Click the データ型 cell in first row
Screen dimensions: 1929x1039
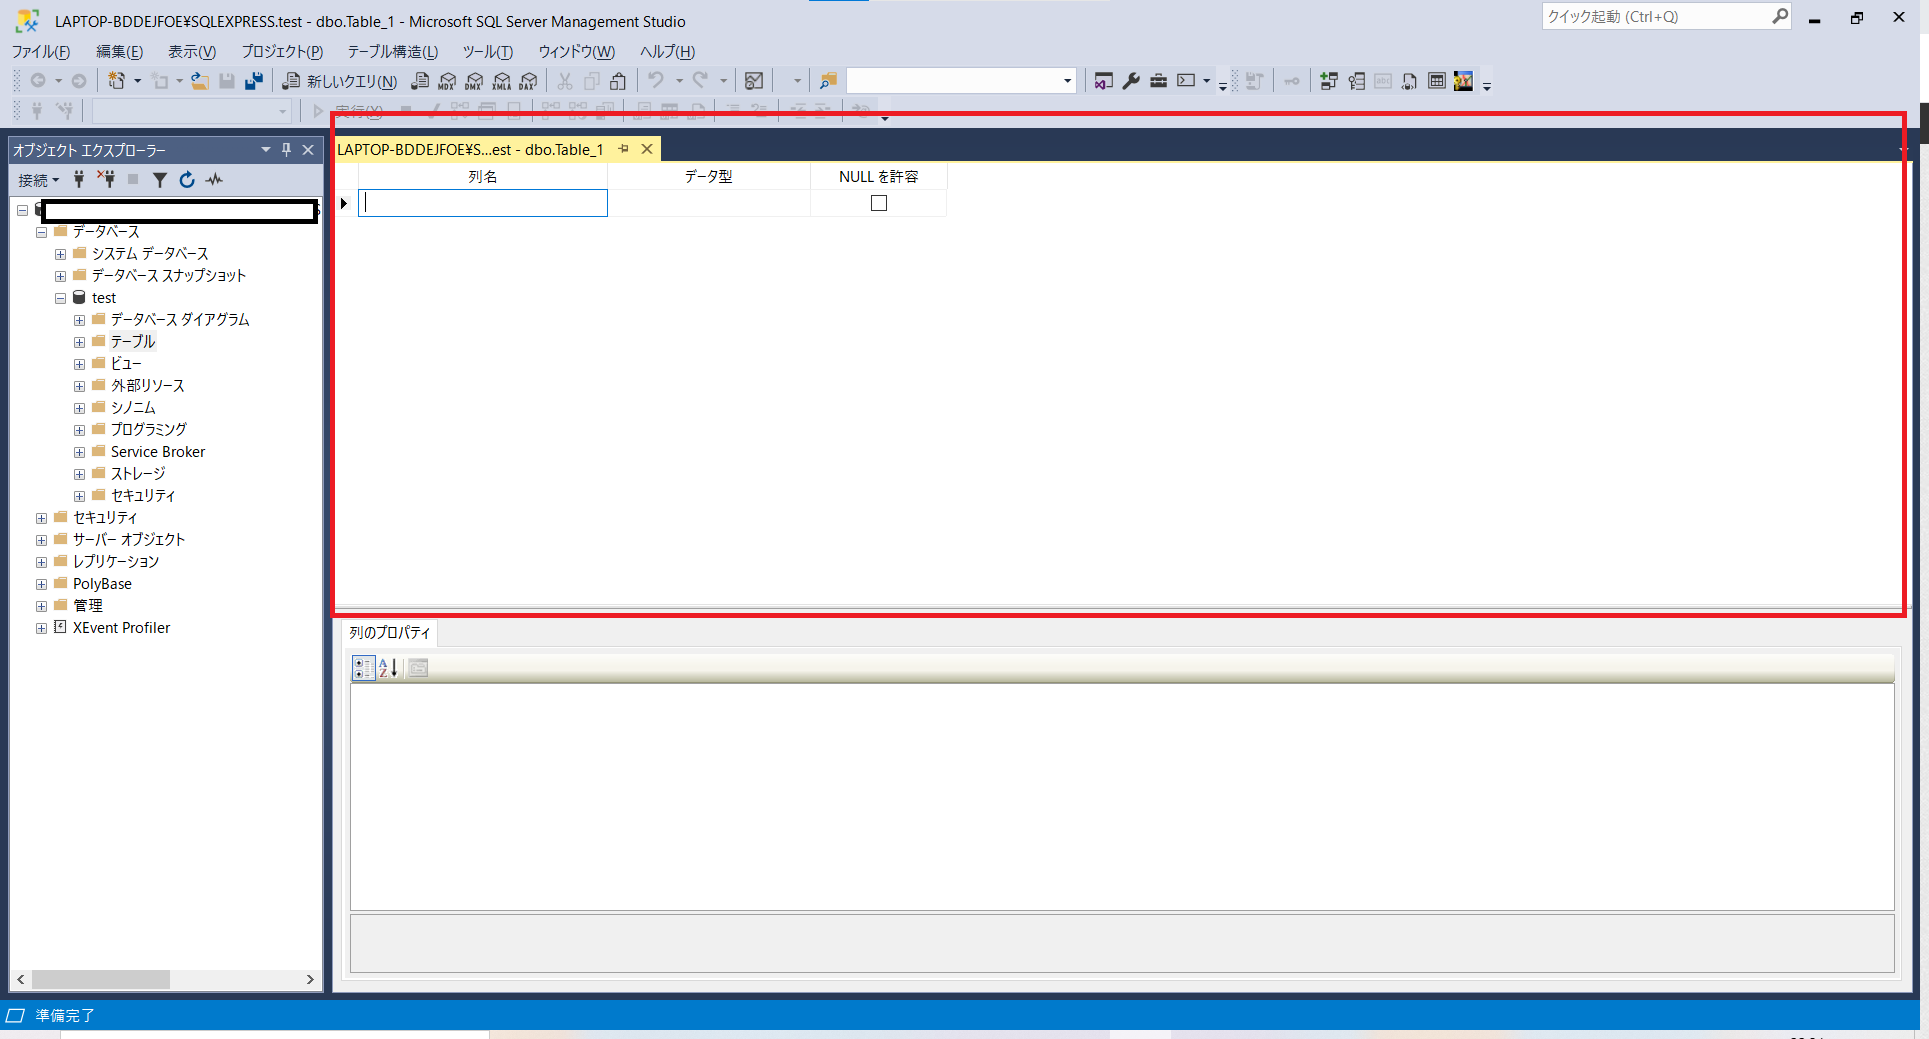(x=709, y=203)
